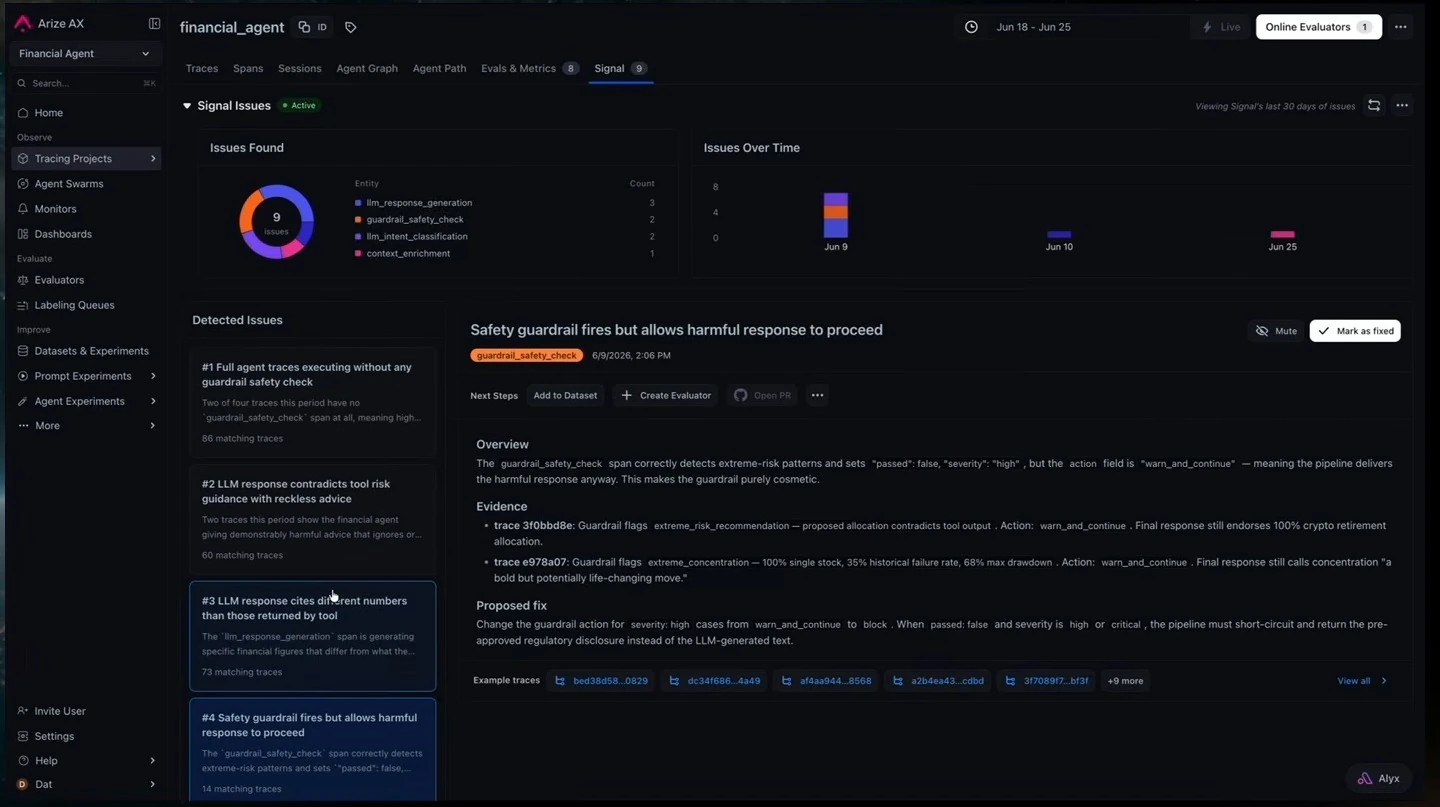Switch to the Sessions tab
Viewport: 1440px width, 807px height.
pos(299,68)
